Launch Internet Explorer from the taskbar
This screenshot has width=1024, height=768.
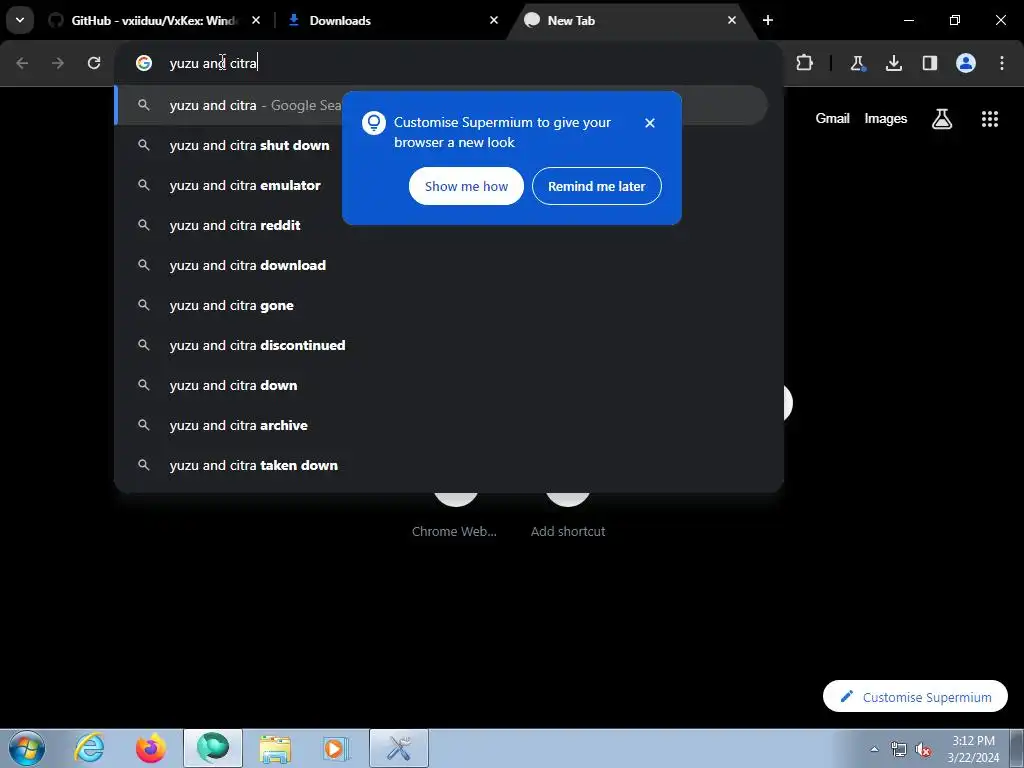click(89, 748)
